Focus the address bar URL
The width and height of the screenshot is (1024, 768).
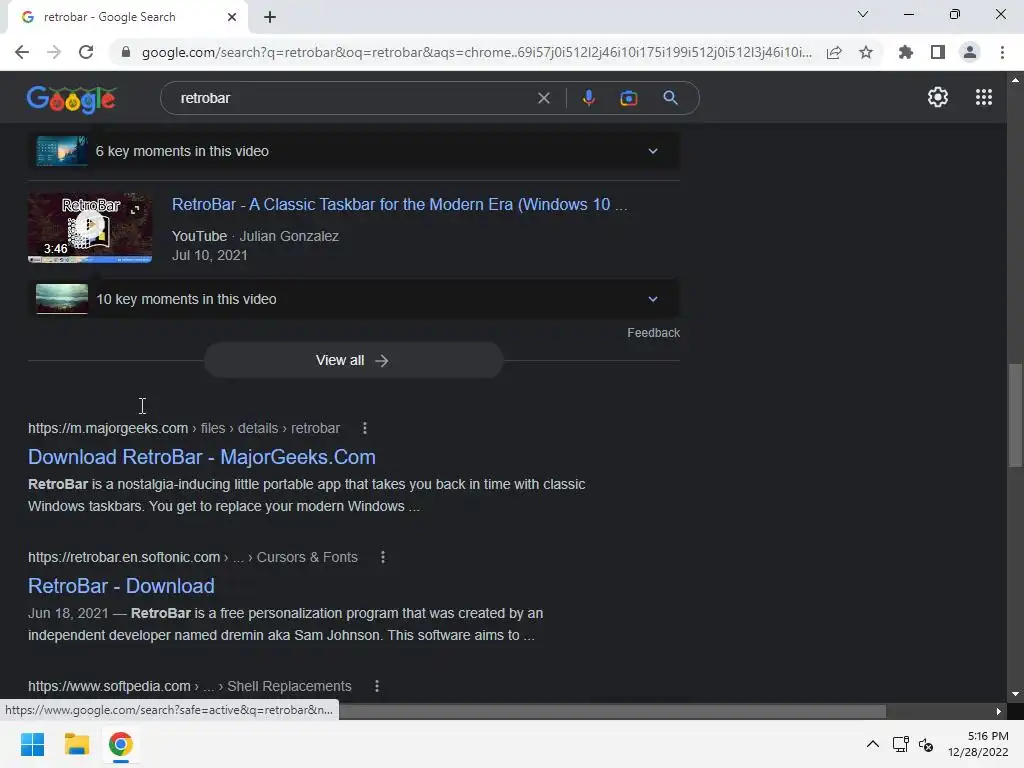point(477,52)
